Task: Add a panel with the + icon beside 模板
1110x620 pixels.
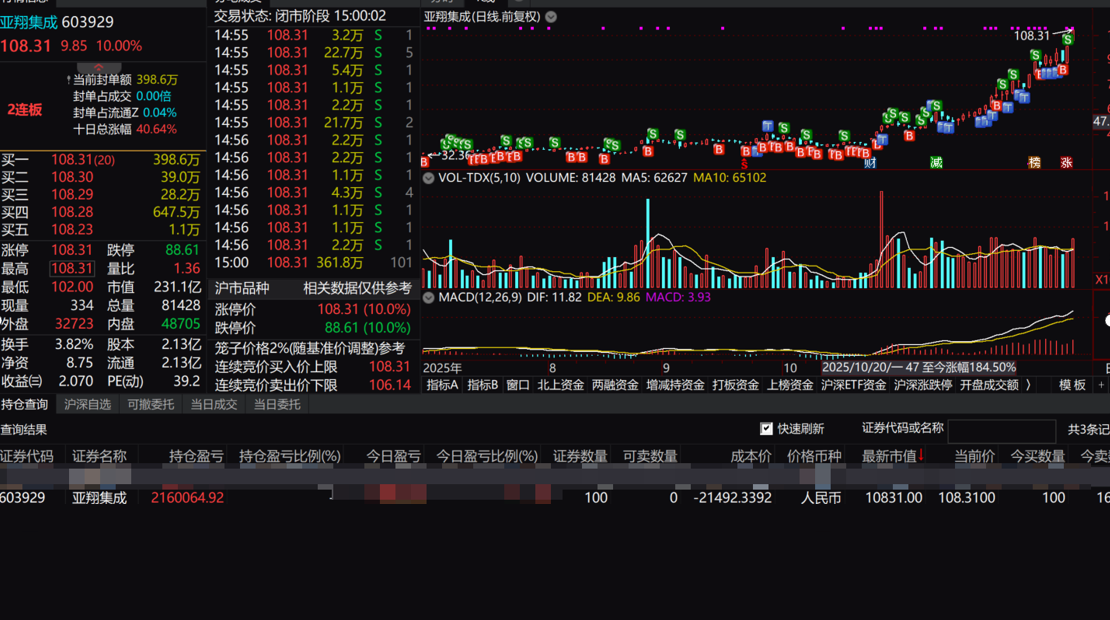Action: click(1101, 385)
